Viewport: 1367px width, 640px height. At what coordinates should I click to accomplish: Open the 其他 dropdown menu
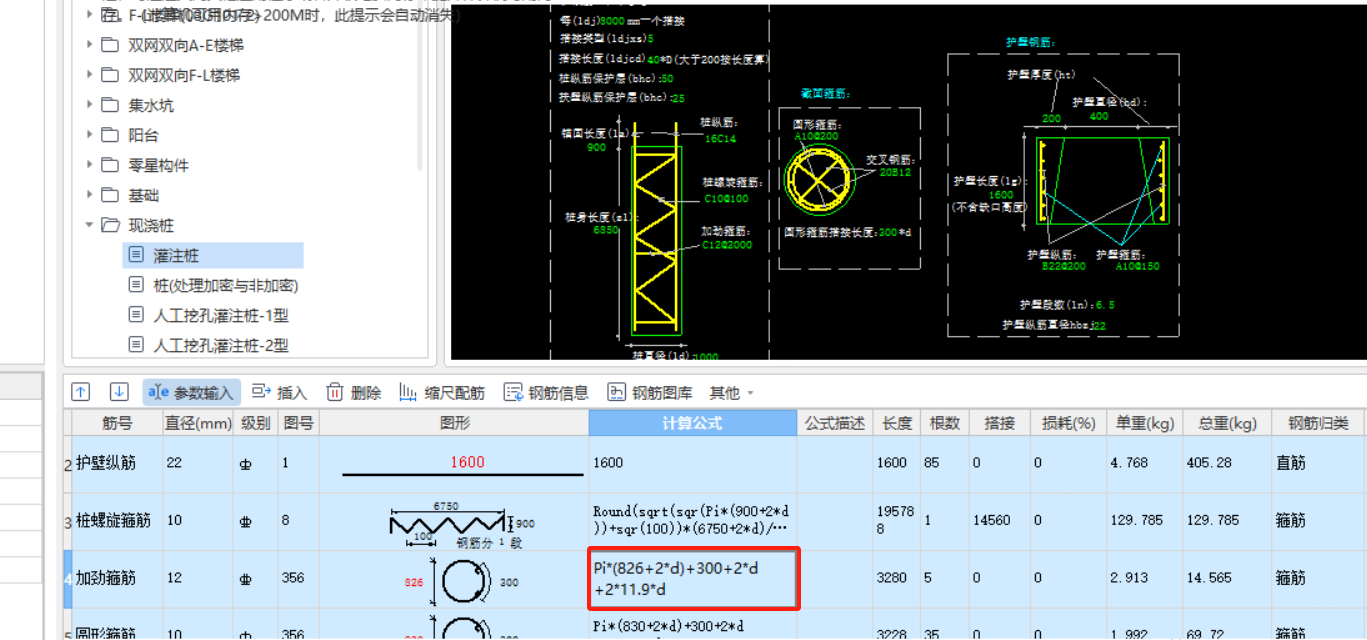click(x=731, y=393)
